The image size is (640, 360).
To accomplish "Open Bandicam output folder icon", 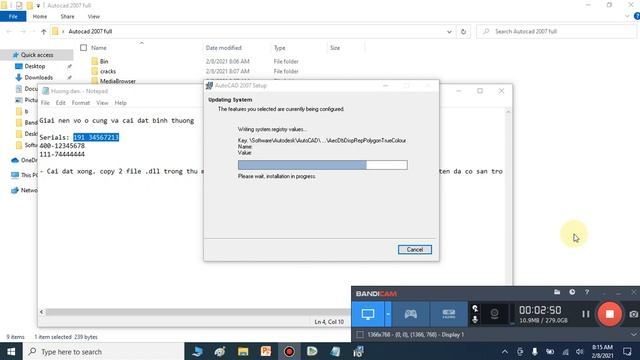I will 557,292.
